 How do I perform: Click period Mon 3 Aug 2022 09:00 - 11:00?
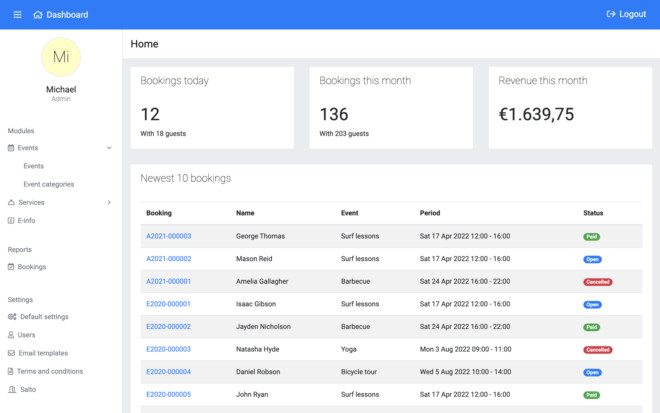(466, 349)
